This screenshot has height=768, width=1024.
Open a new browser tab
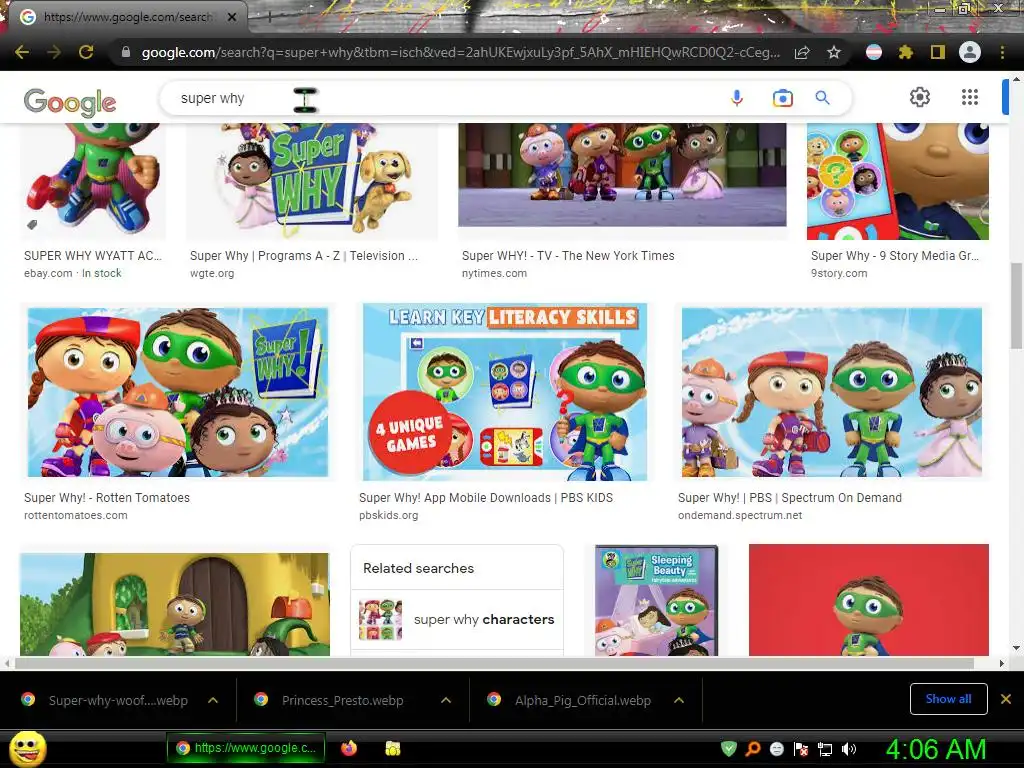[269, 18]
